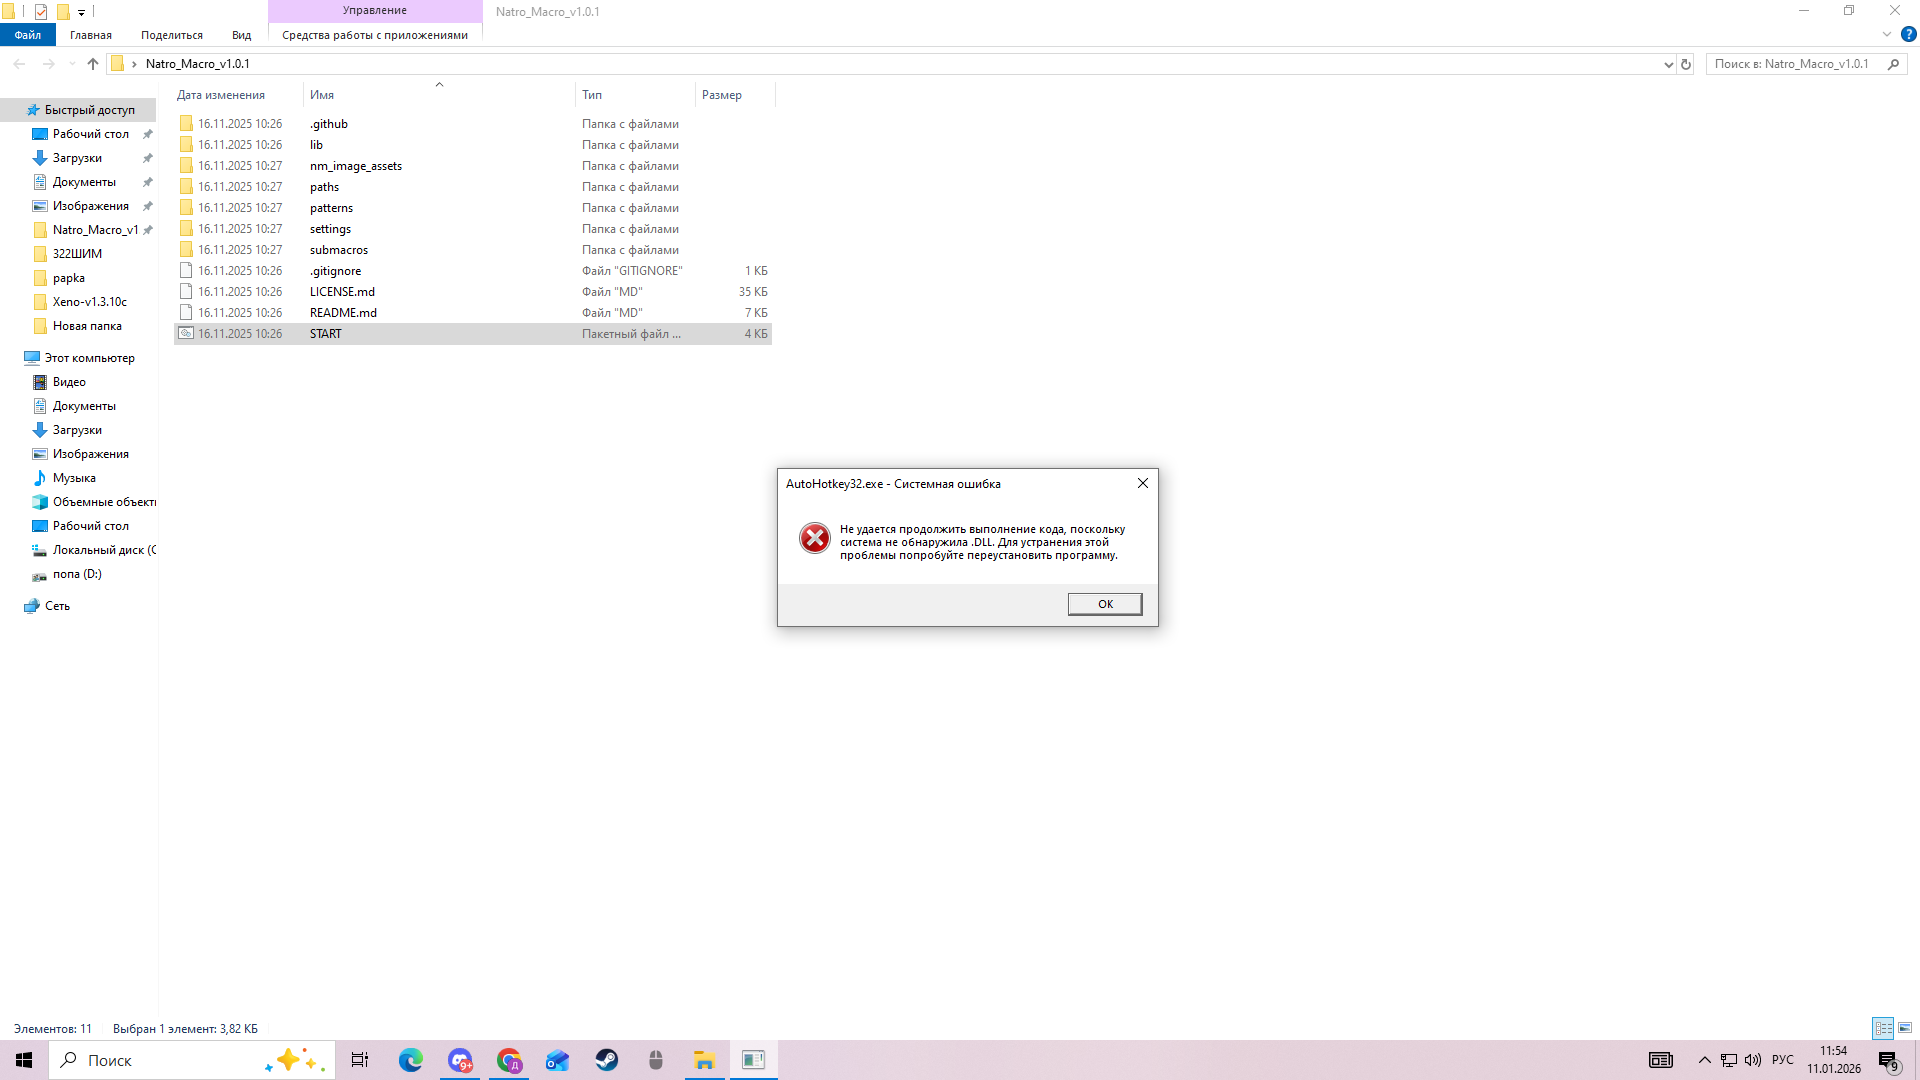Expand the ribbon with the chevron arrow
The height and width of the screenshot is (1080, 1920).
[1887, 34]
